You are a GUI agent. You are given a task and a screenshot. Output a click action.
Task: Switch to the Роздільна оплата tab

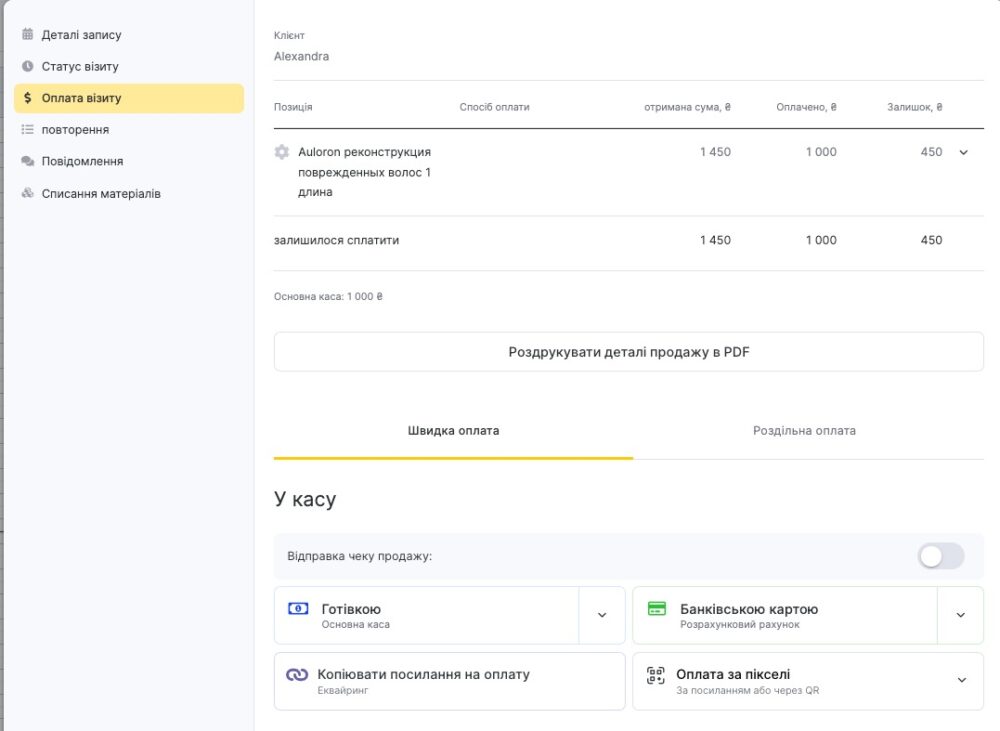point(804,431)
